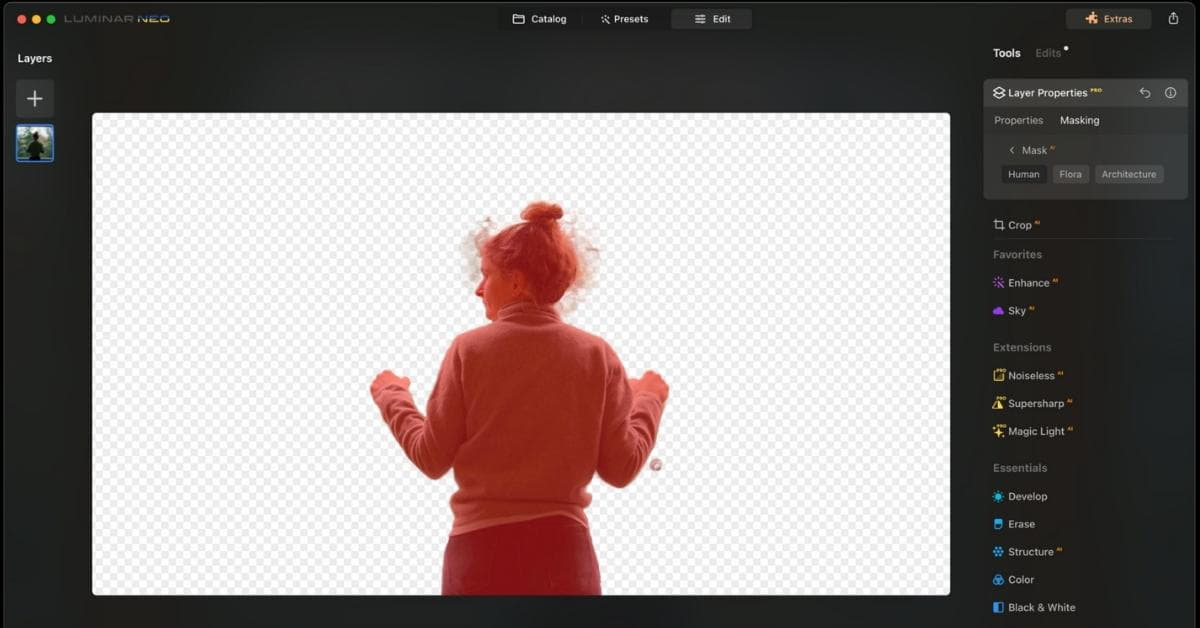Viewport: 1200px width, 628px height.
Task: Toggle the Architecture mask option
Action: pos(1128,173)
